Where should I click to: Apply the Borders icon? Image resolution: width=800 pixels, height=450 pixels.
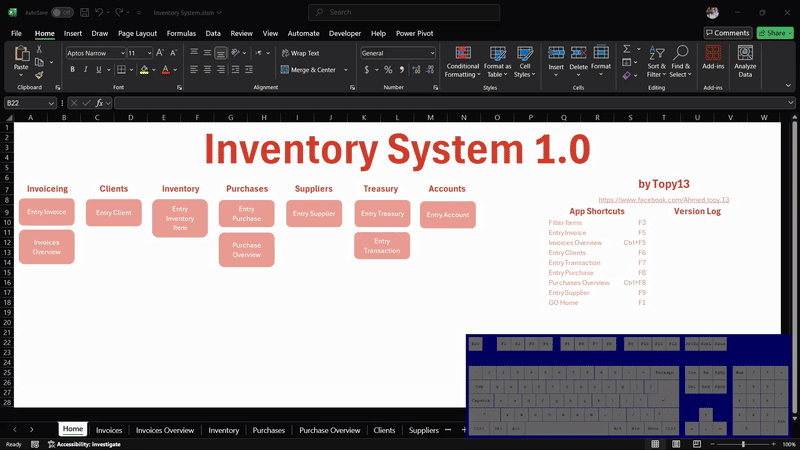click(x=121, y=69)
